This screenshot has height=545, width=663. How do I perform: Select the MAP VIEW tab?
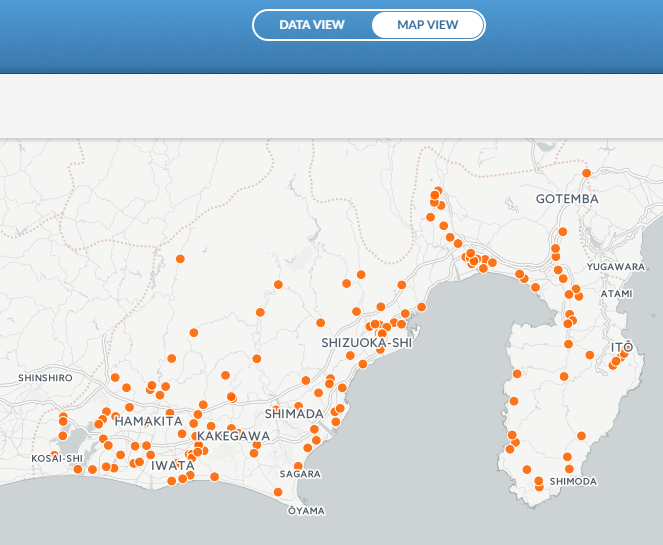click(x=427, y=25)
